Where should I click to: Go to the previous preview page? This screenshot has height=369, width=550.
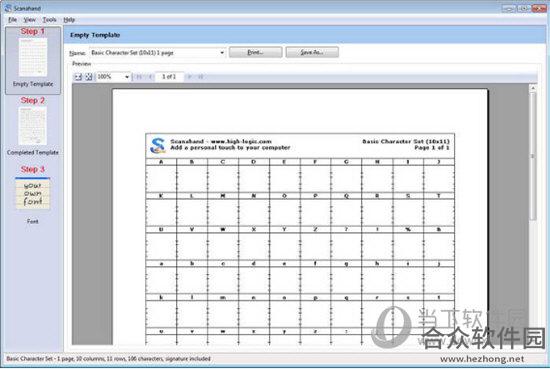pos(150,76)
